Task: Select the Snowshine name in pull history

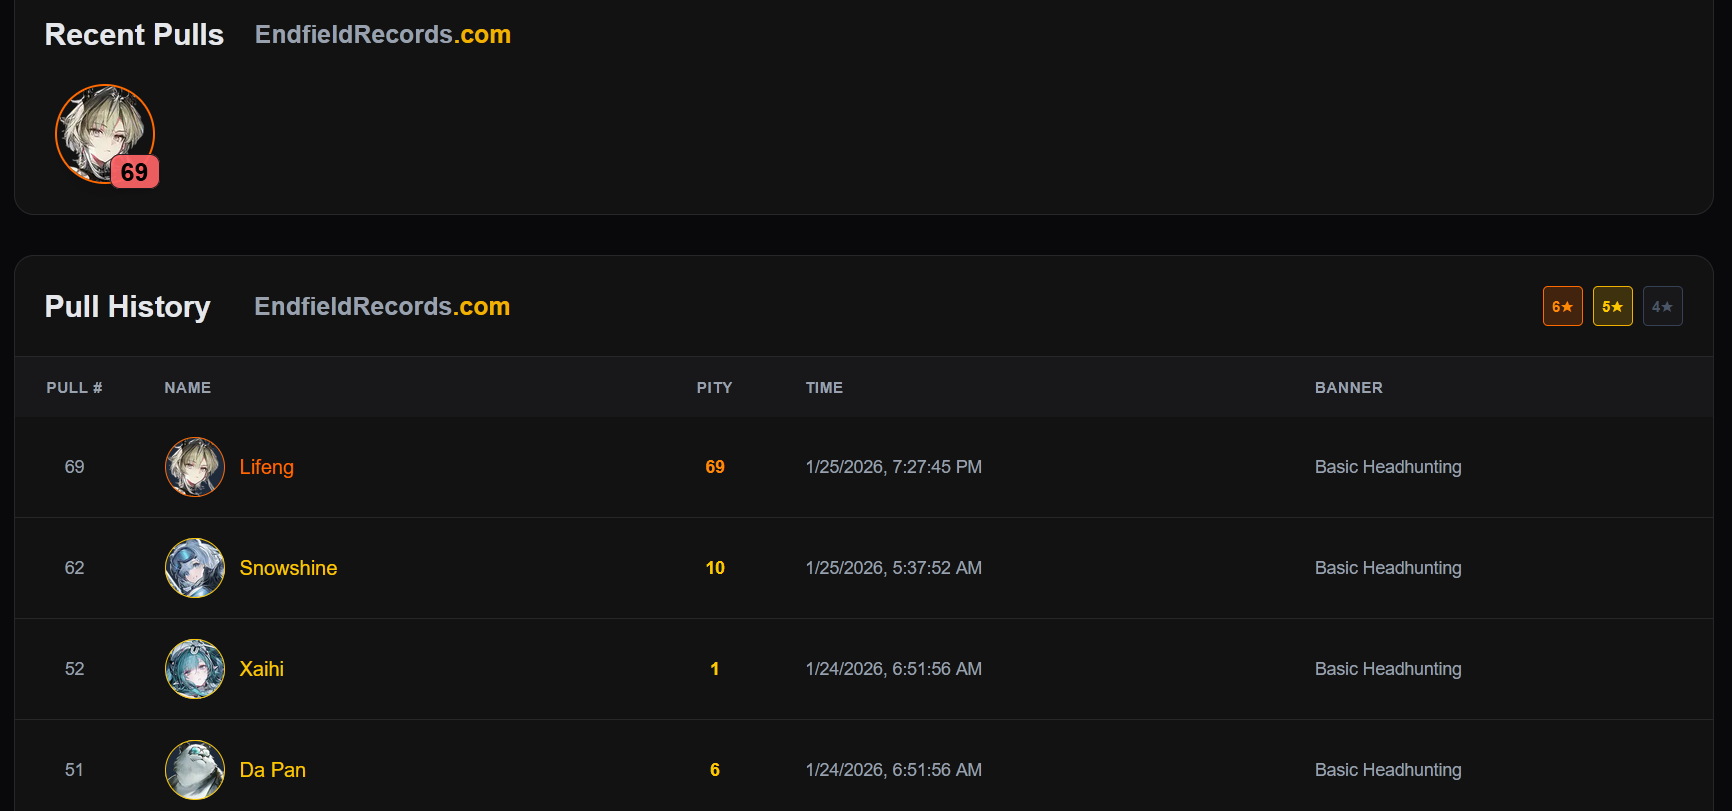Action: [288, 568]
